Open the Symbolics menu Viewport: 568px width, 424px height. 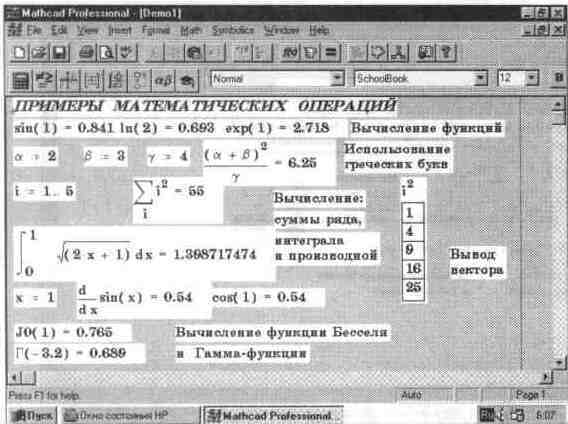233,30
